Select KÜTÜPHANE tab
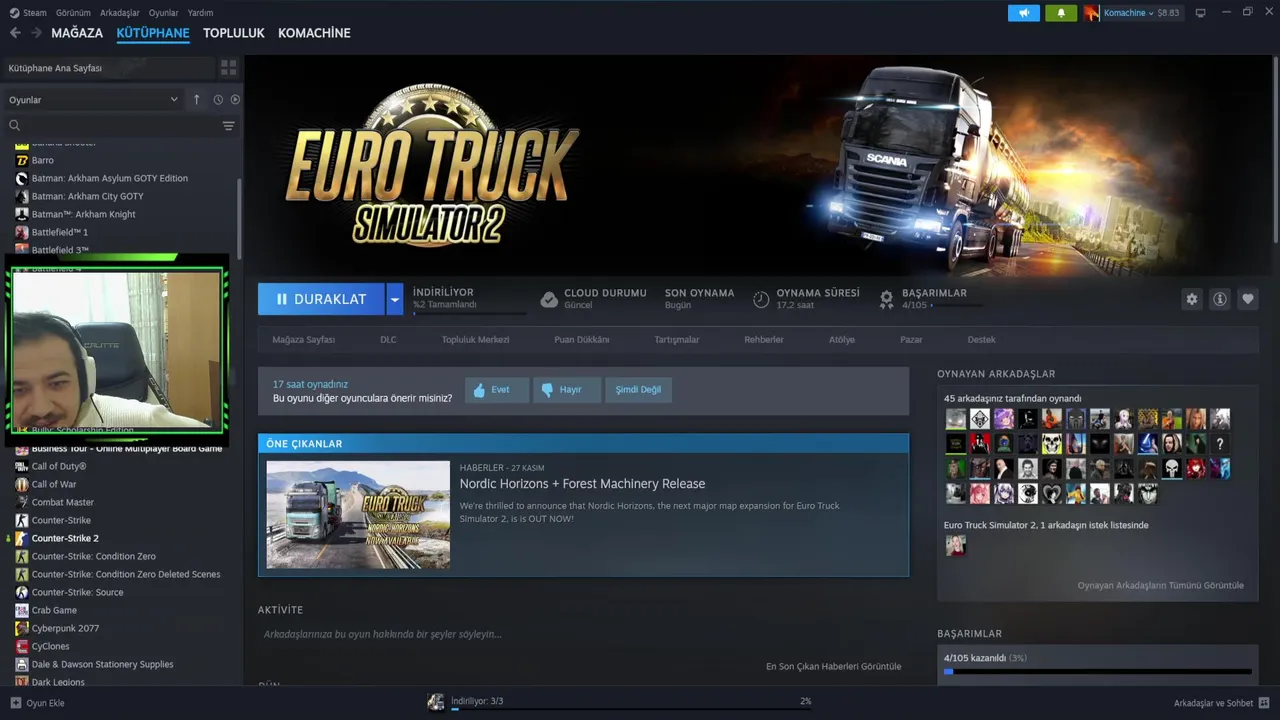 click(153, 33)
